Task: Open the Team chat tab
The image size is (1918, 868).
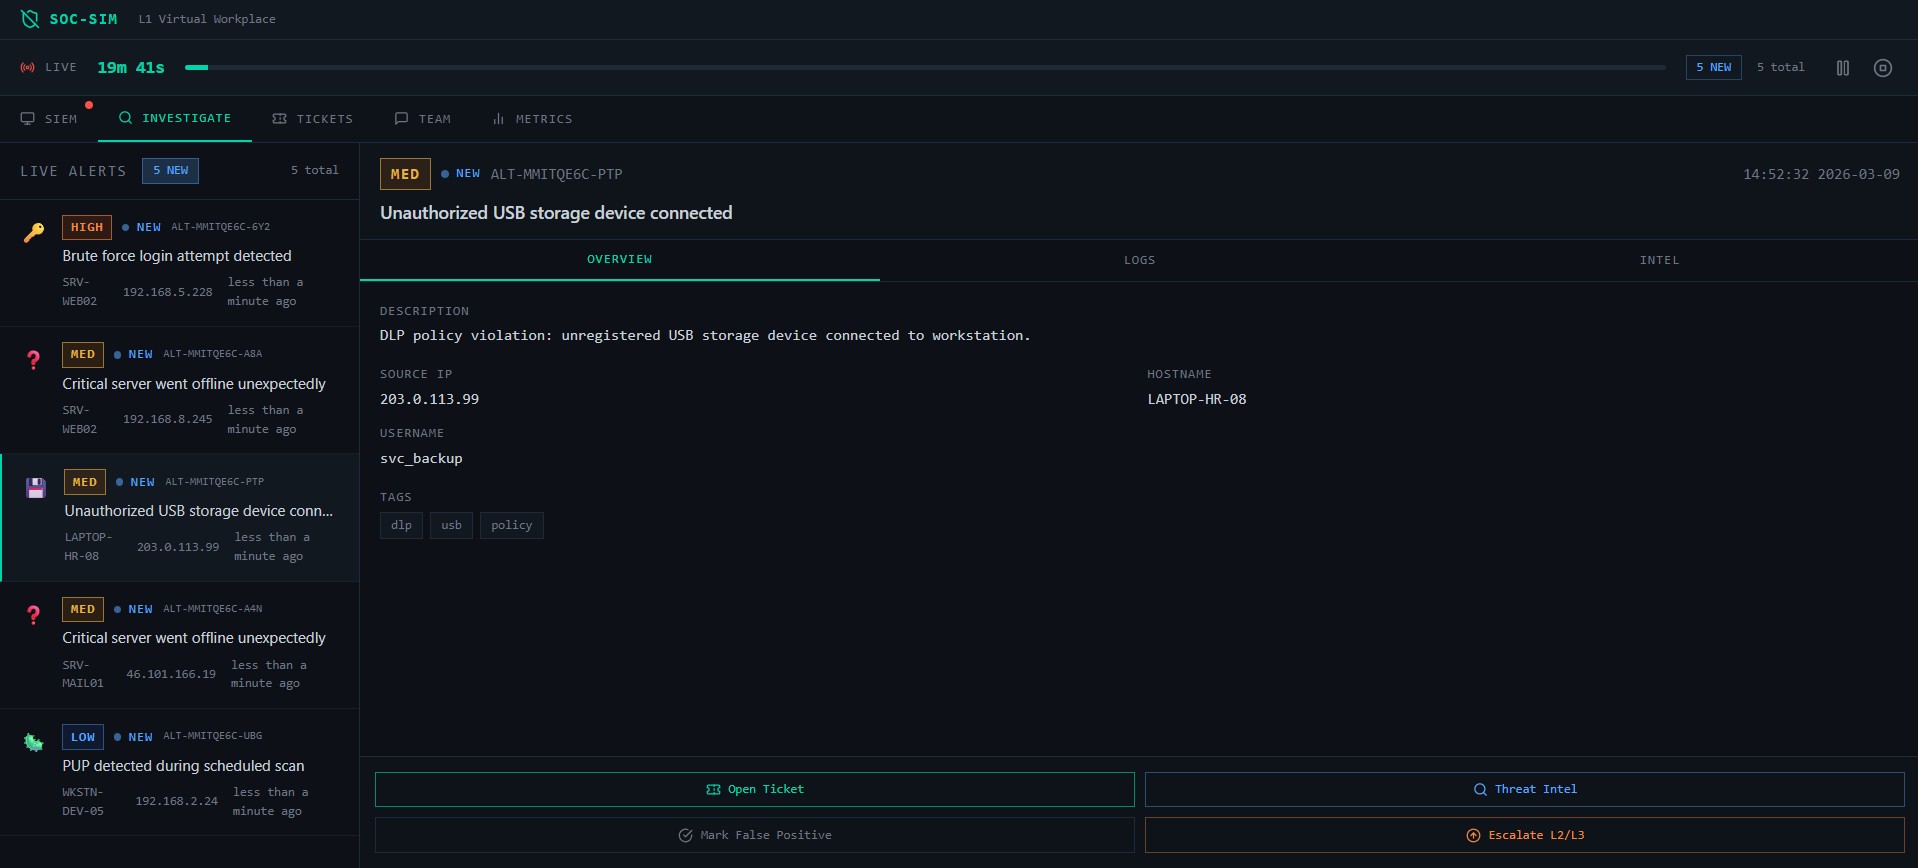Action: [422, 119]
